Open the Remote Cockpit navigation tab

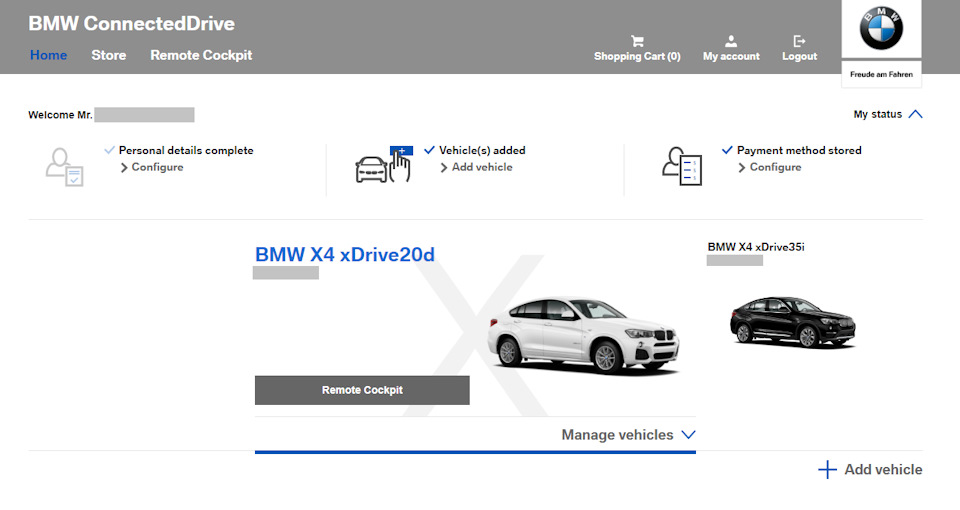coord(201,55)
